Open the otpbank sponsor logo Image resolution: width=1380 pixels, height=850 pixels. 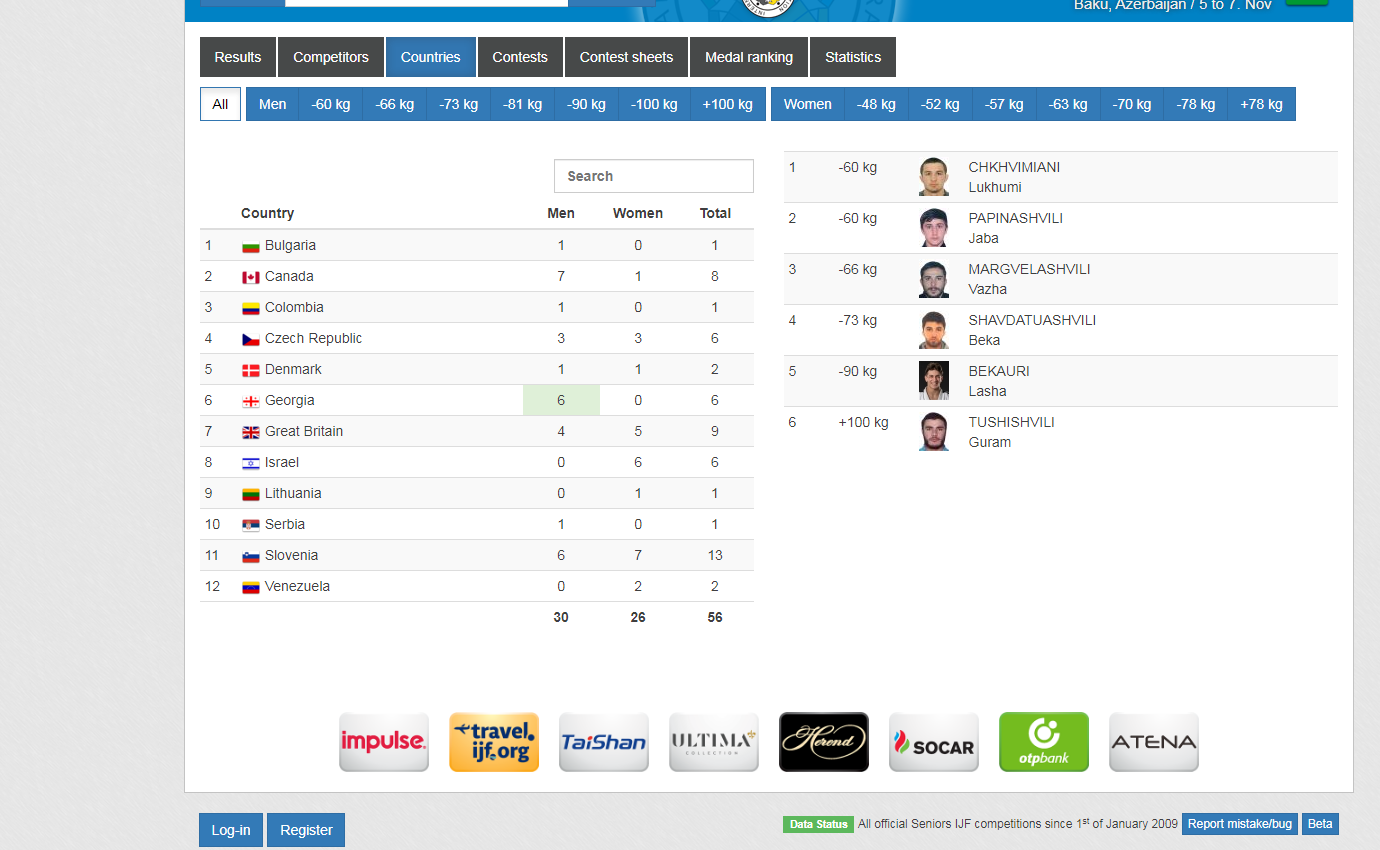[1044, 742]
